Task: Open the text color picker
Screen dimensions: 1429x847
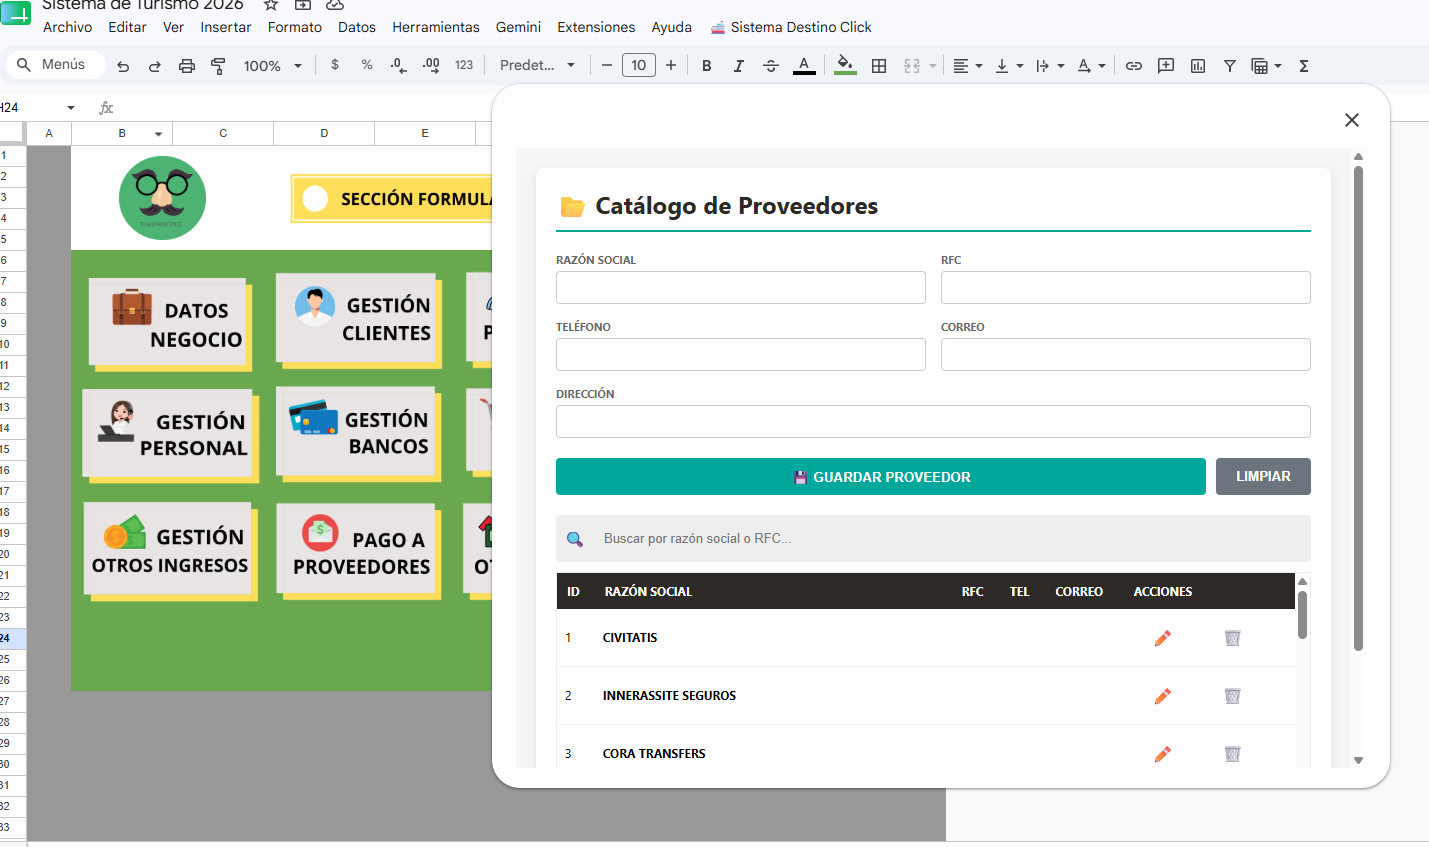Action: tap(804, 66)
